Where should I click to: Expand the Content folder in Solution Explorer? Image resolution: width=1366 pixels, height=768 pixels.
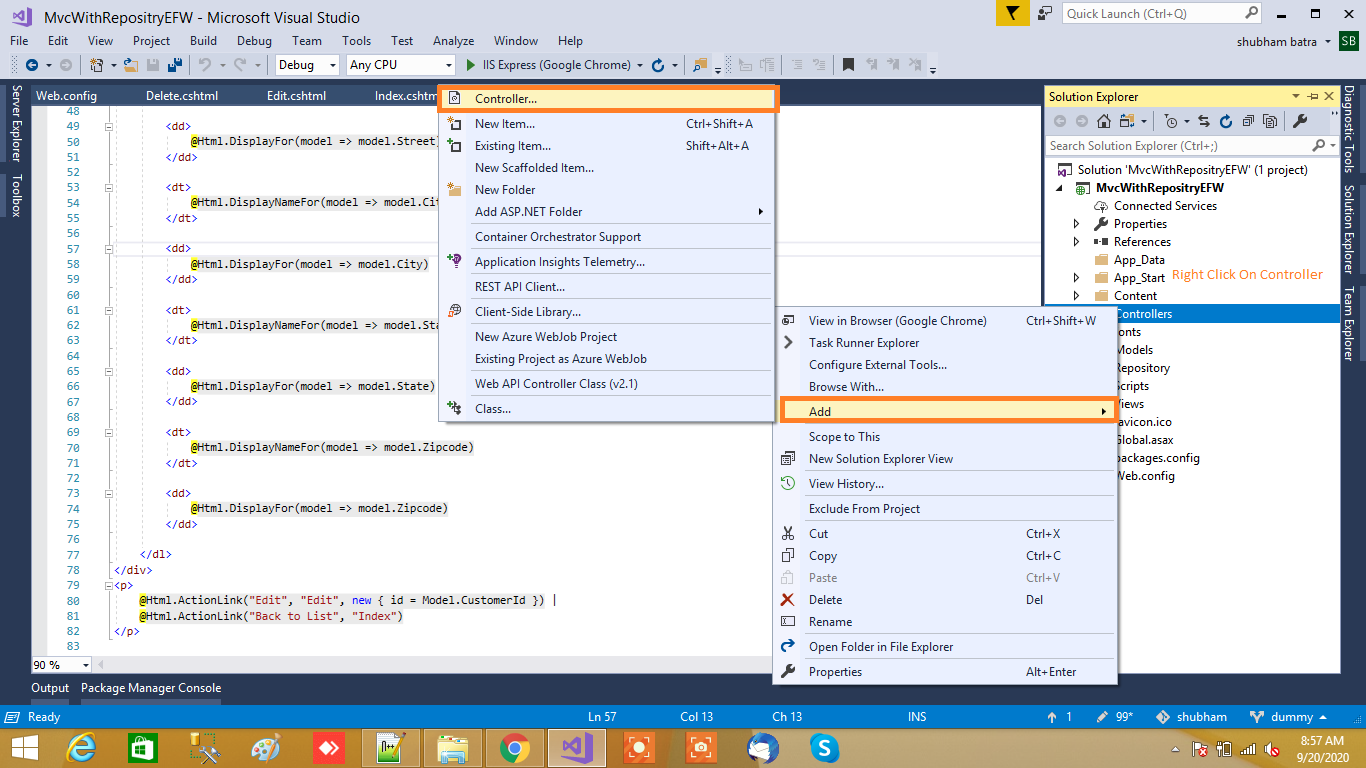(x=1076, y=296)
